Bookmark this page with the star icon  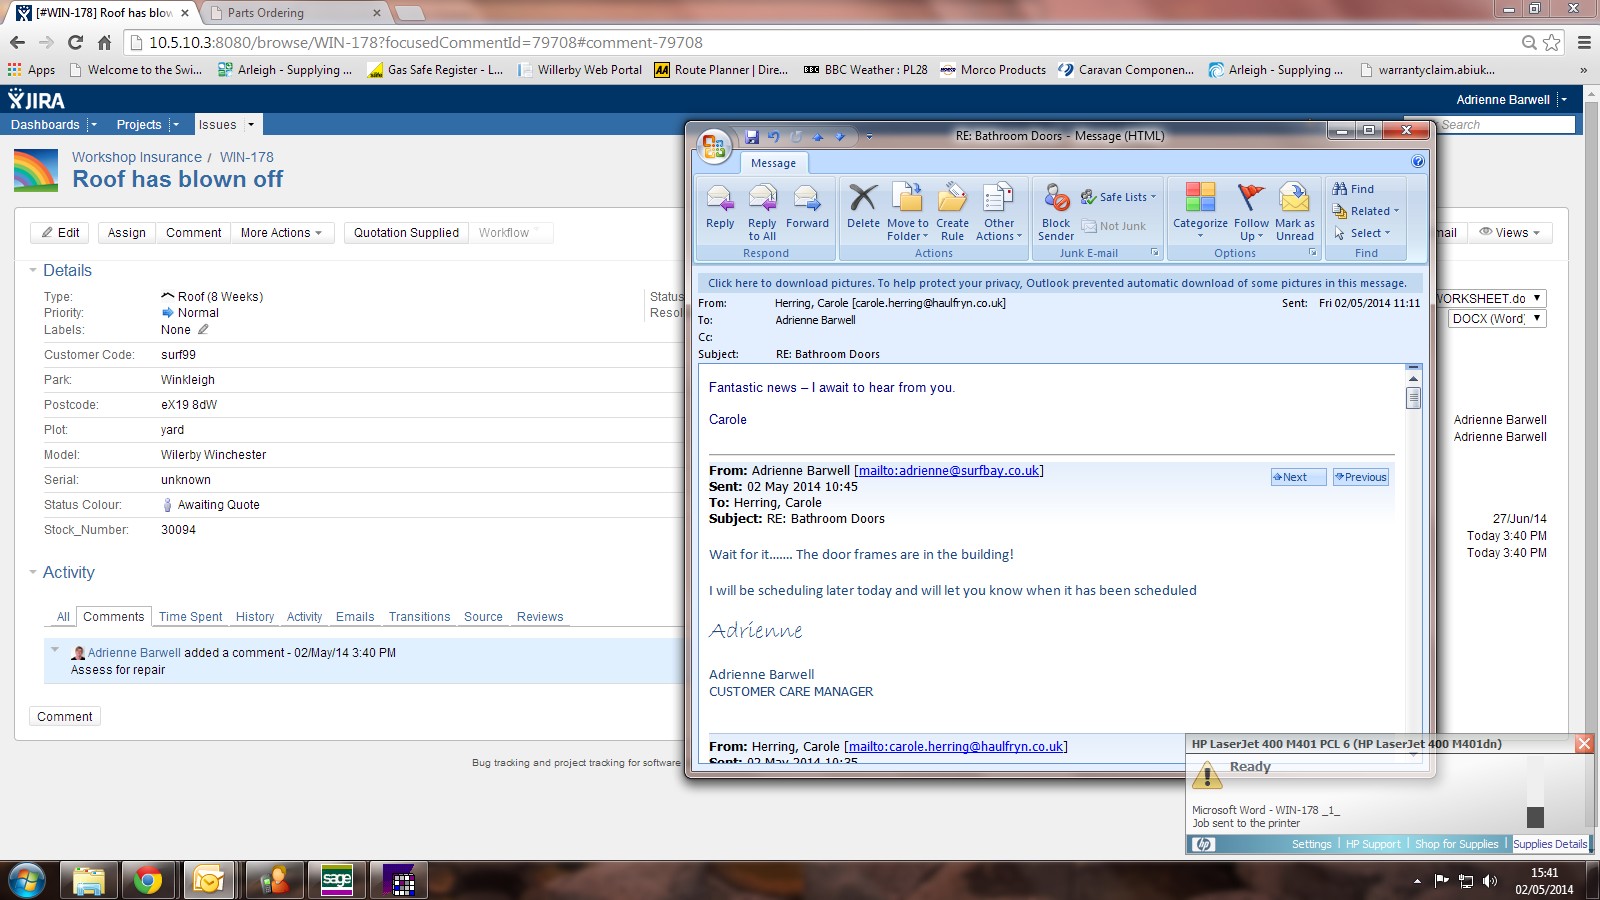pos(1552,42)
